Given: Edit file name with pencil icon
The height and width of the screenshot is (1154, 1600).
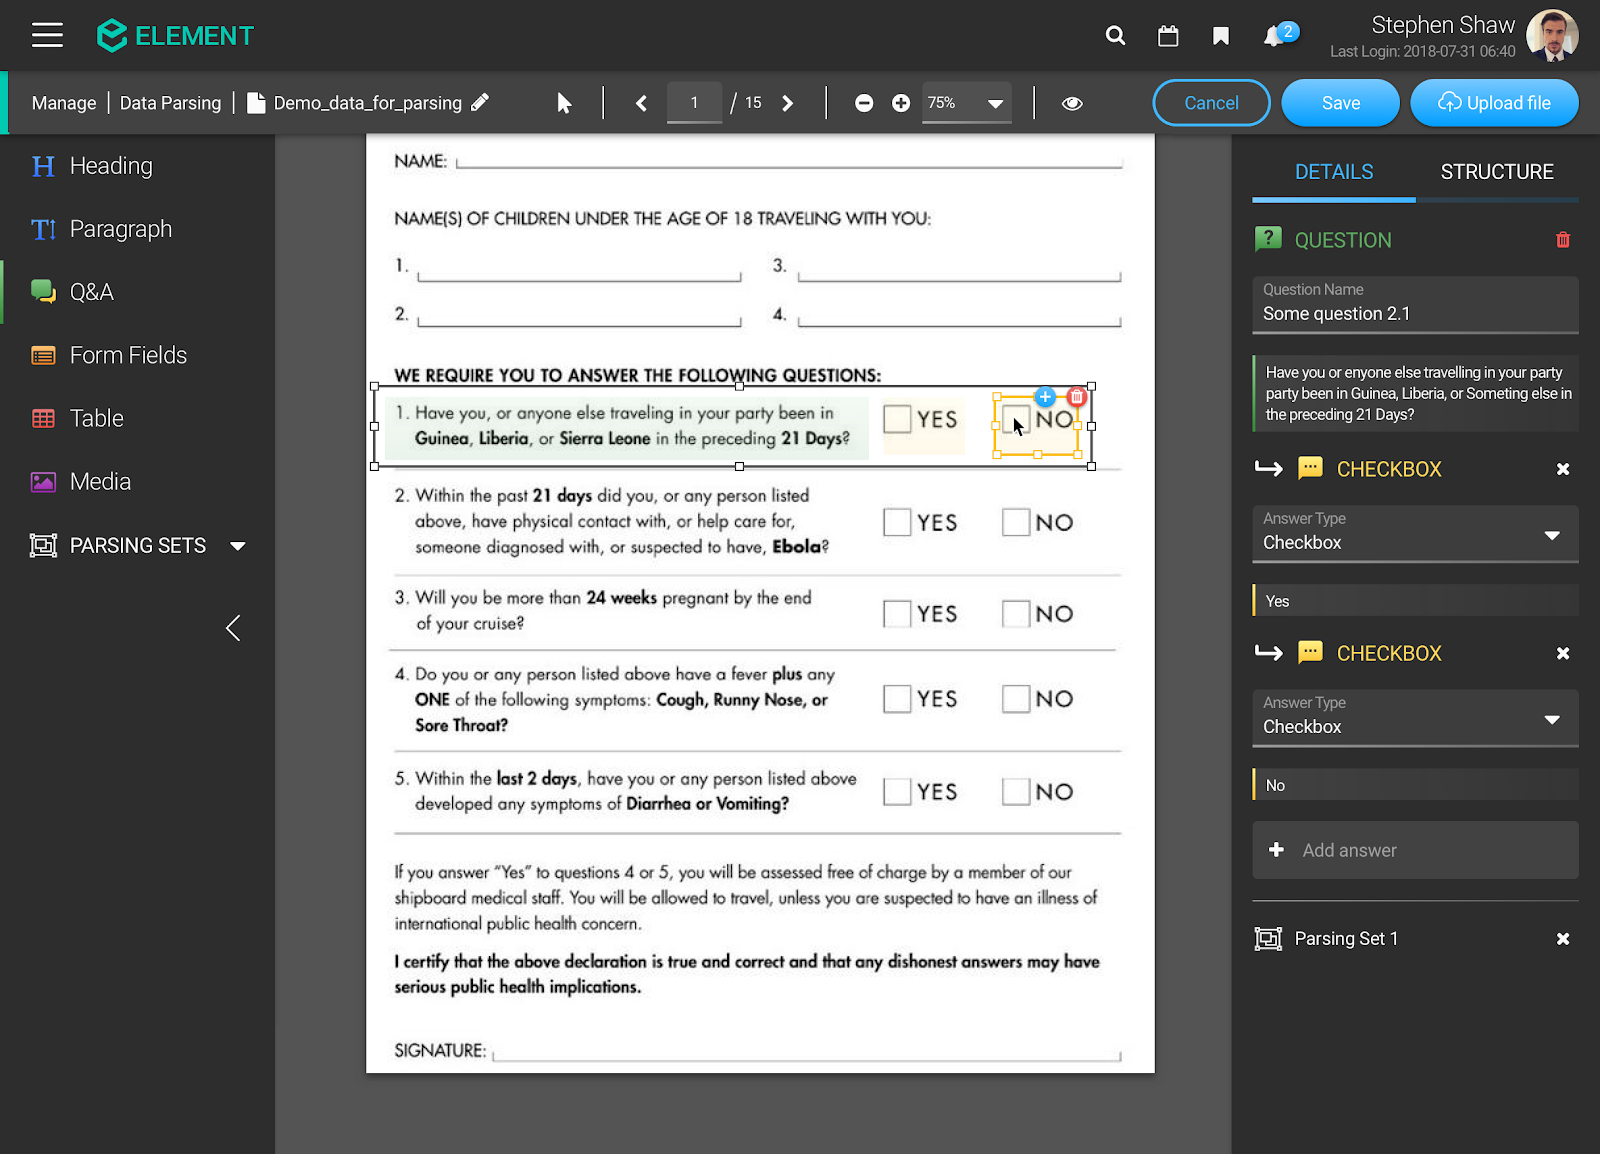Looking at the screenshot, I should pos(480,102).
